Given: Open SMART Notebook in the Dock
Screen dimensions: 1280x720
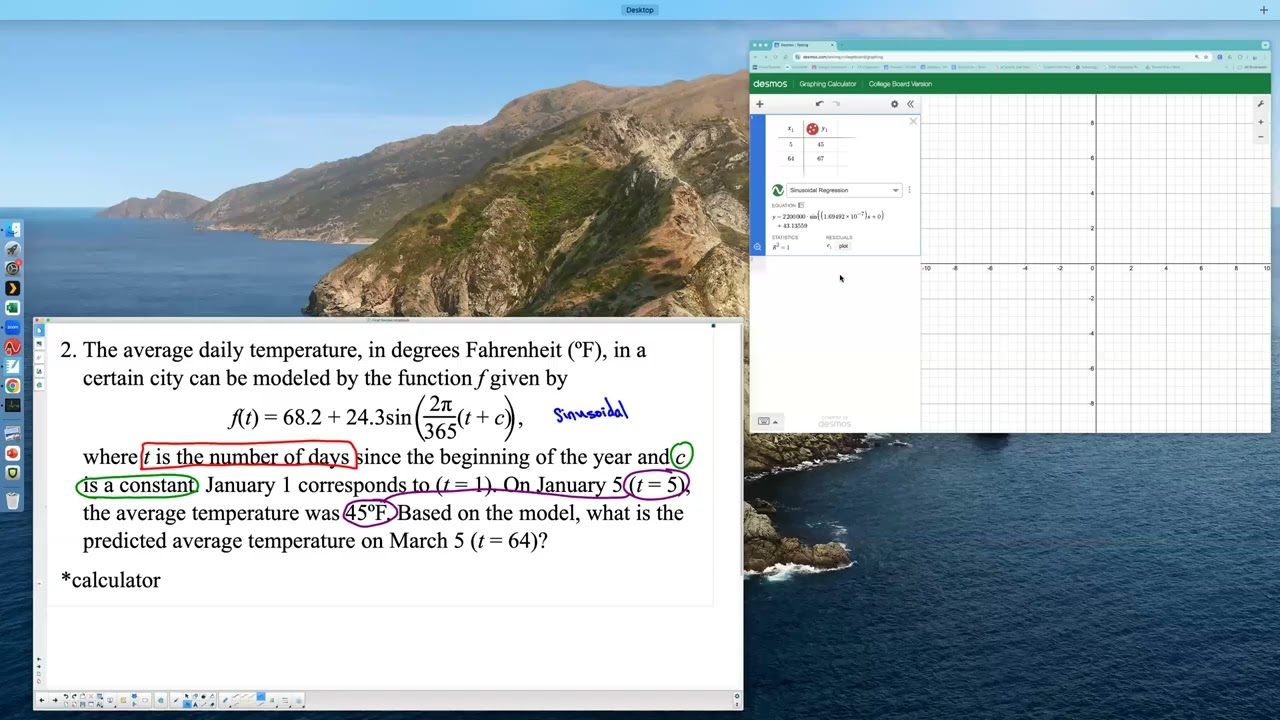Looking at the screenshot, I should (13, 367).
